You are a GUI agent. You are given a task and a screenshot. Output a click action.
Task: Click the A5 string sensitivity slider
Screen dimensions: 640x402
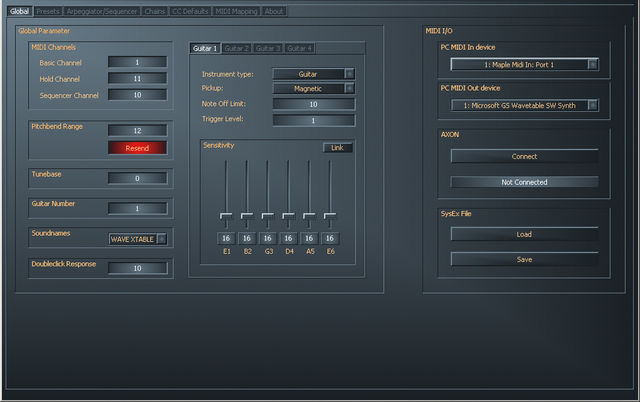click(x=309, y=215)
